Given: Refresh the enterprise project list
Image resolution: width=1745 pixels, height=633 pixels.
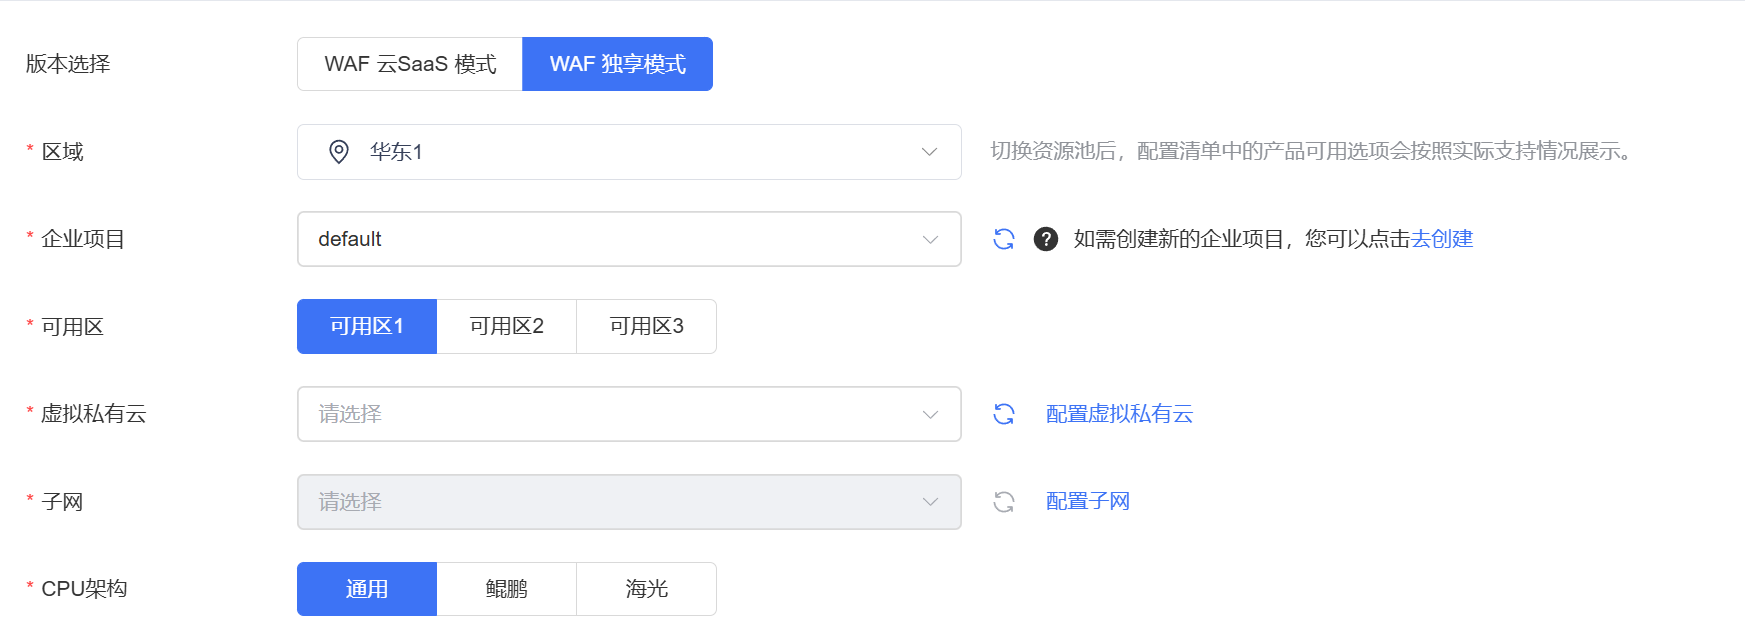Looking at the screenshot, I should coord(1004,239).
